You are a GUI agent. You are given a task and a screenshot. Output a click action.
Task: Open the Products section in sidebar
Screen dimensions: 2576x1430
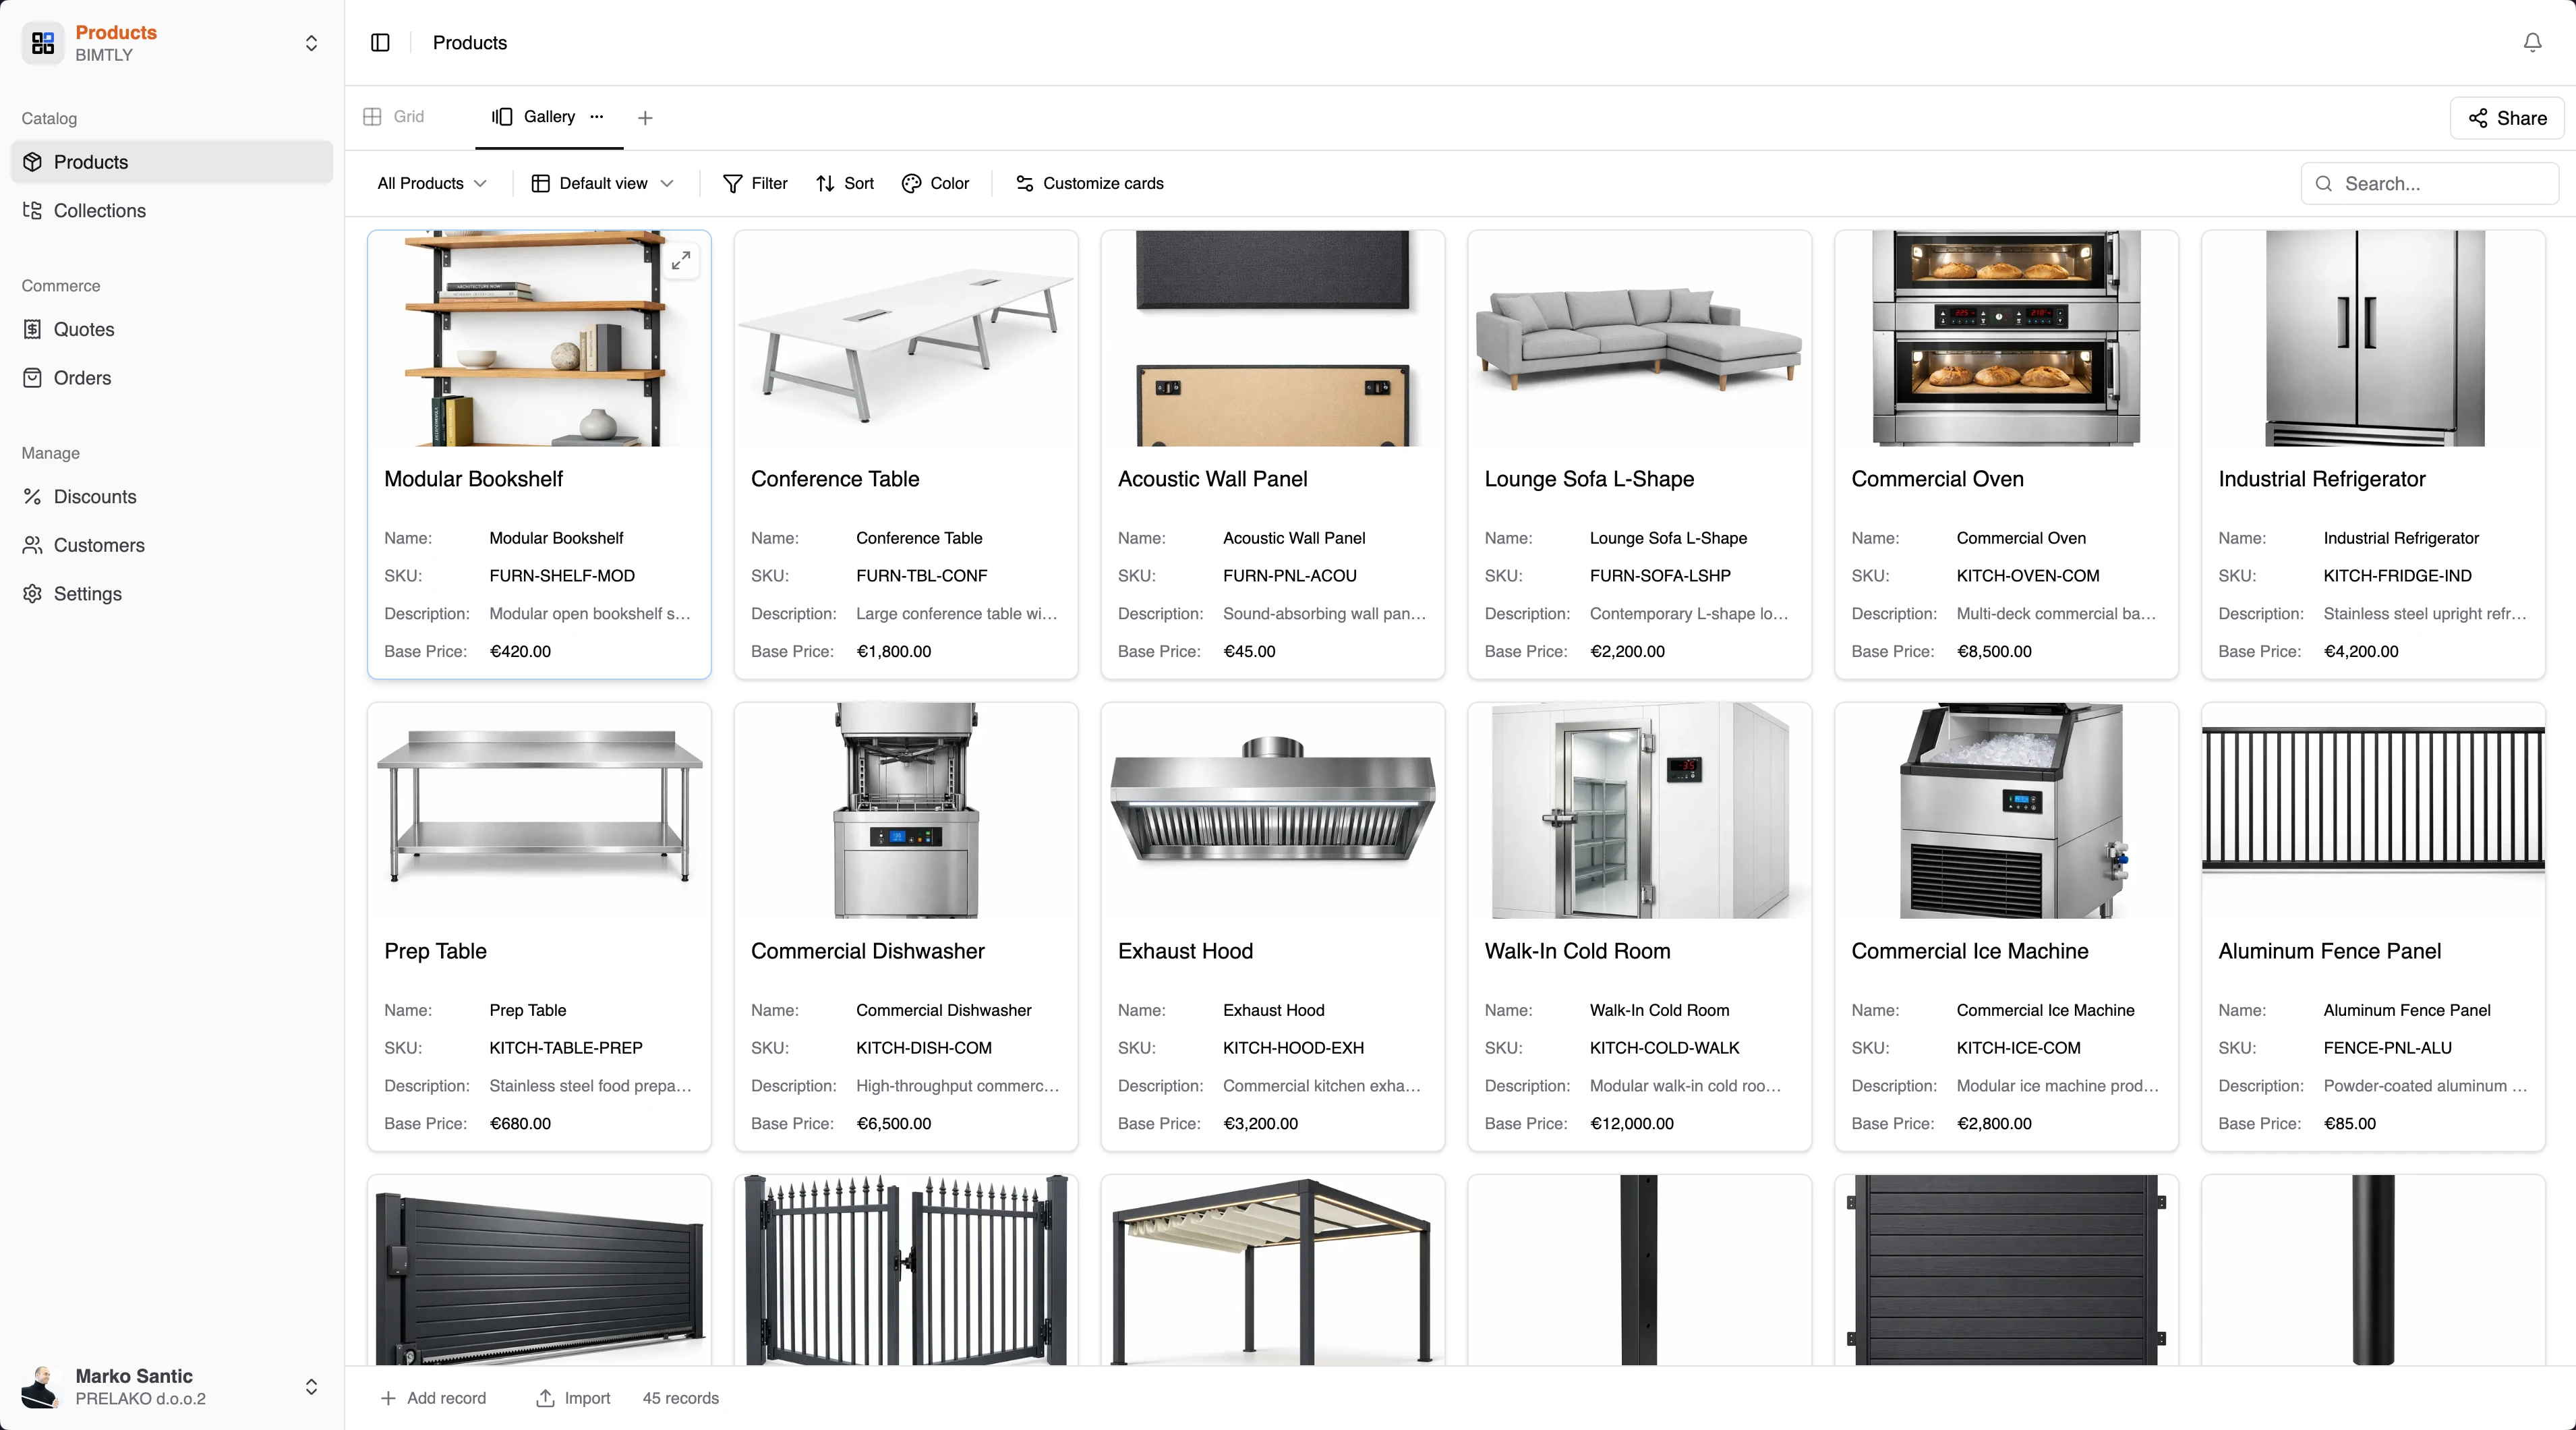click(90, 162)
